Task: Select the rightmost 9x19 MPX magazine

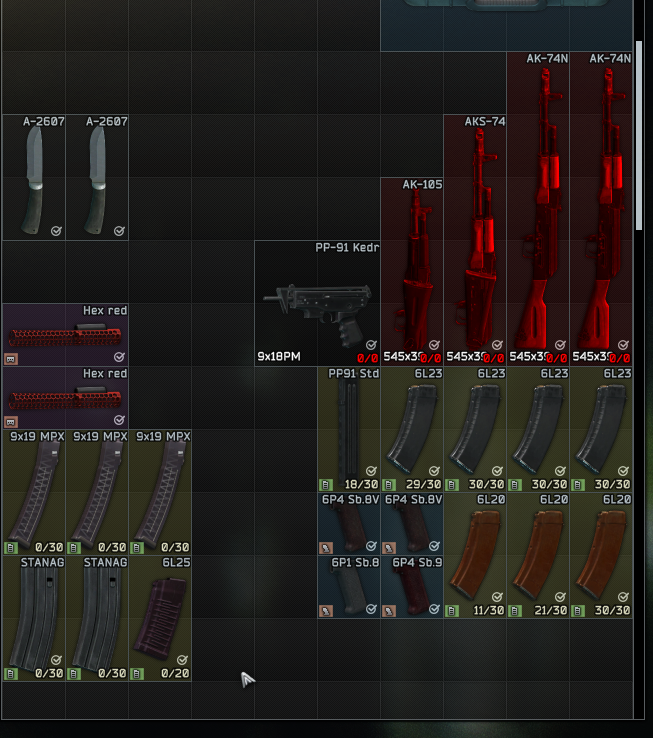Action: click(160, 492)
